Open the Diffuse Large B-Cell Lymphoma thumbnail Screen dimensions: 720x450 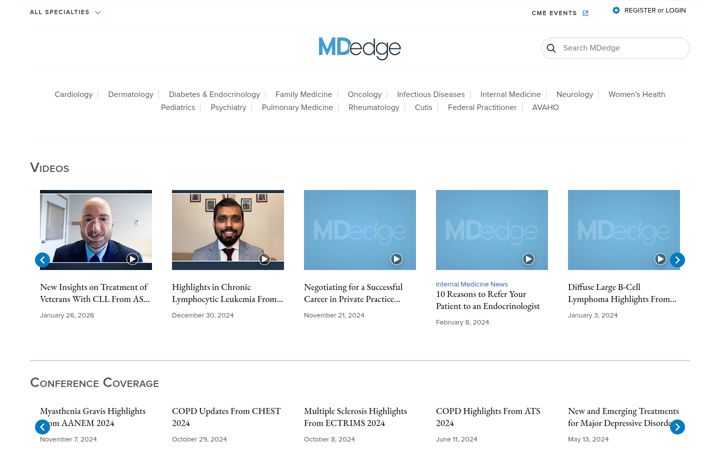coord(624,230)
